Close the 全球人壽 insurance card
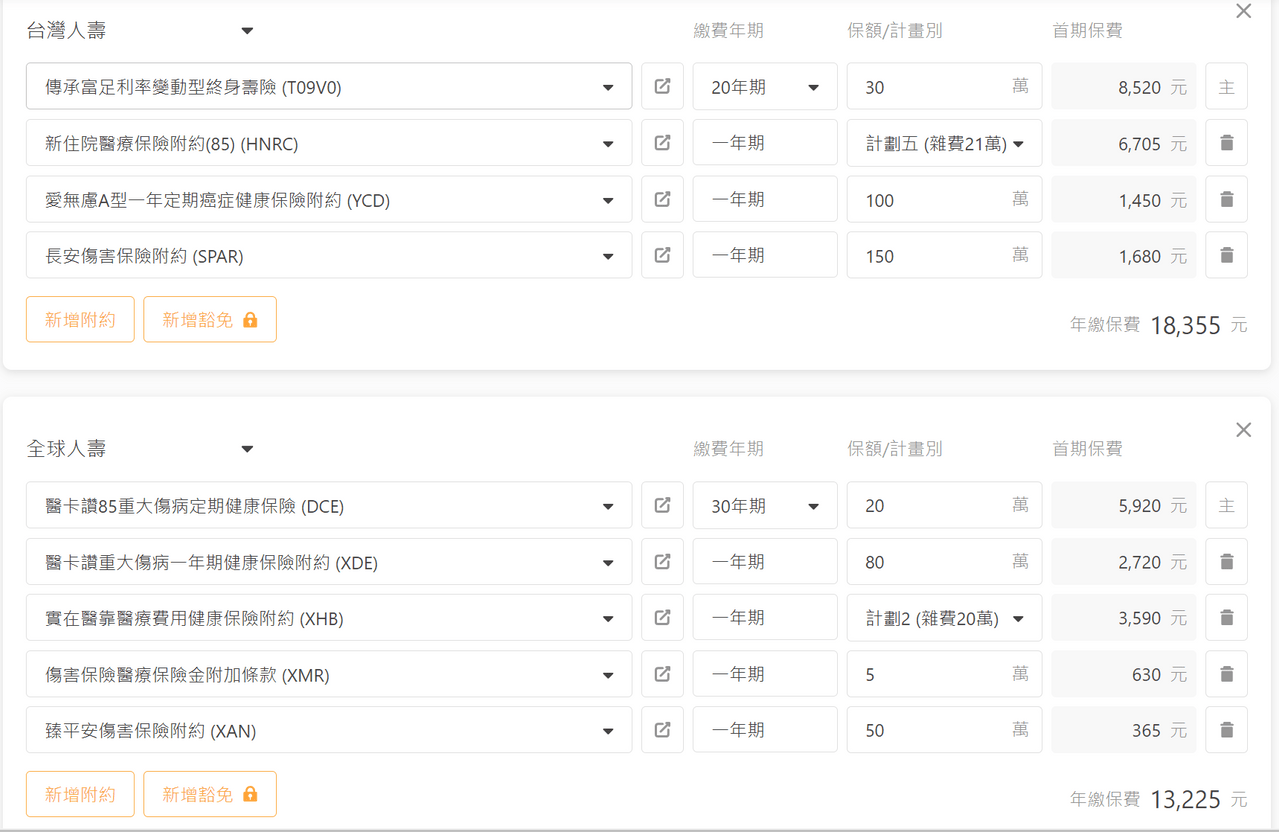The width and height of the screenshot is (1279, 832). coord(1243,430)
